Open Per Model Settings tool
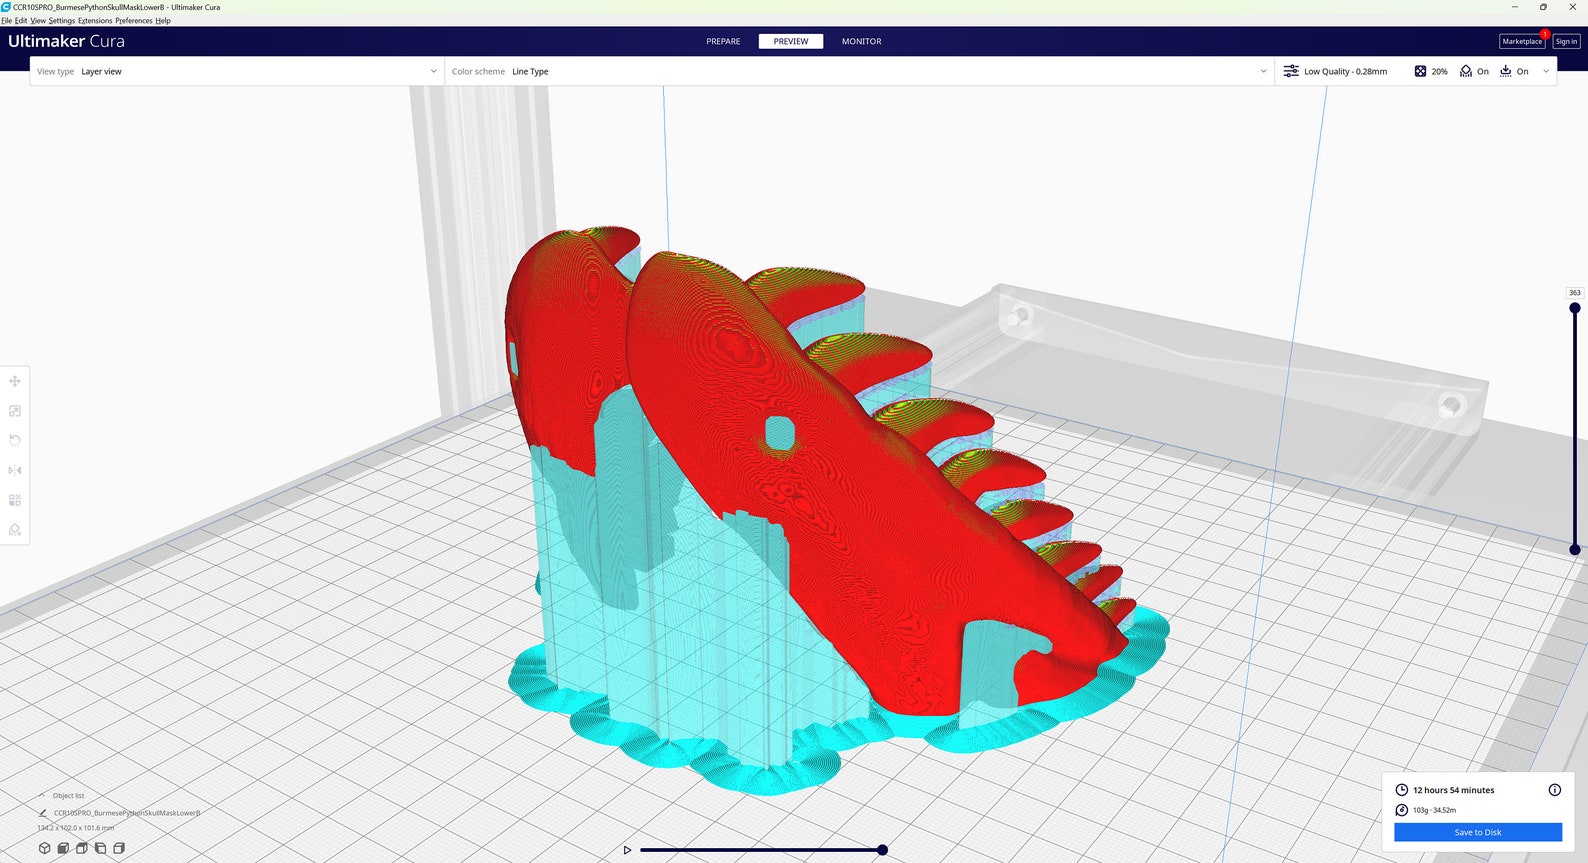 click(x=15, y=500)
